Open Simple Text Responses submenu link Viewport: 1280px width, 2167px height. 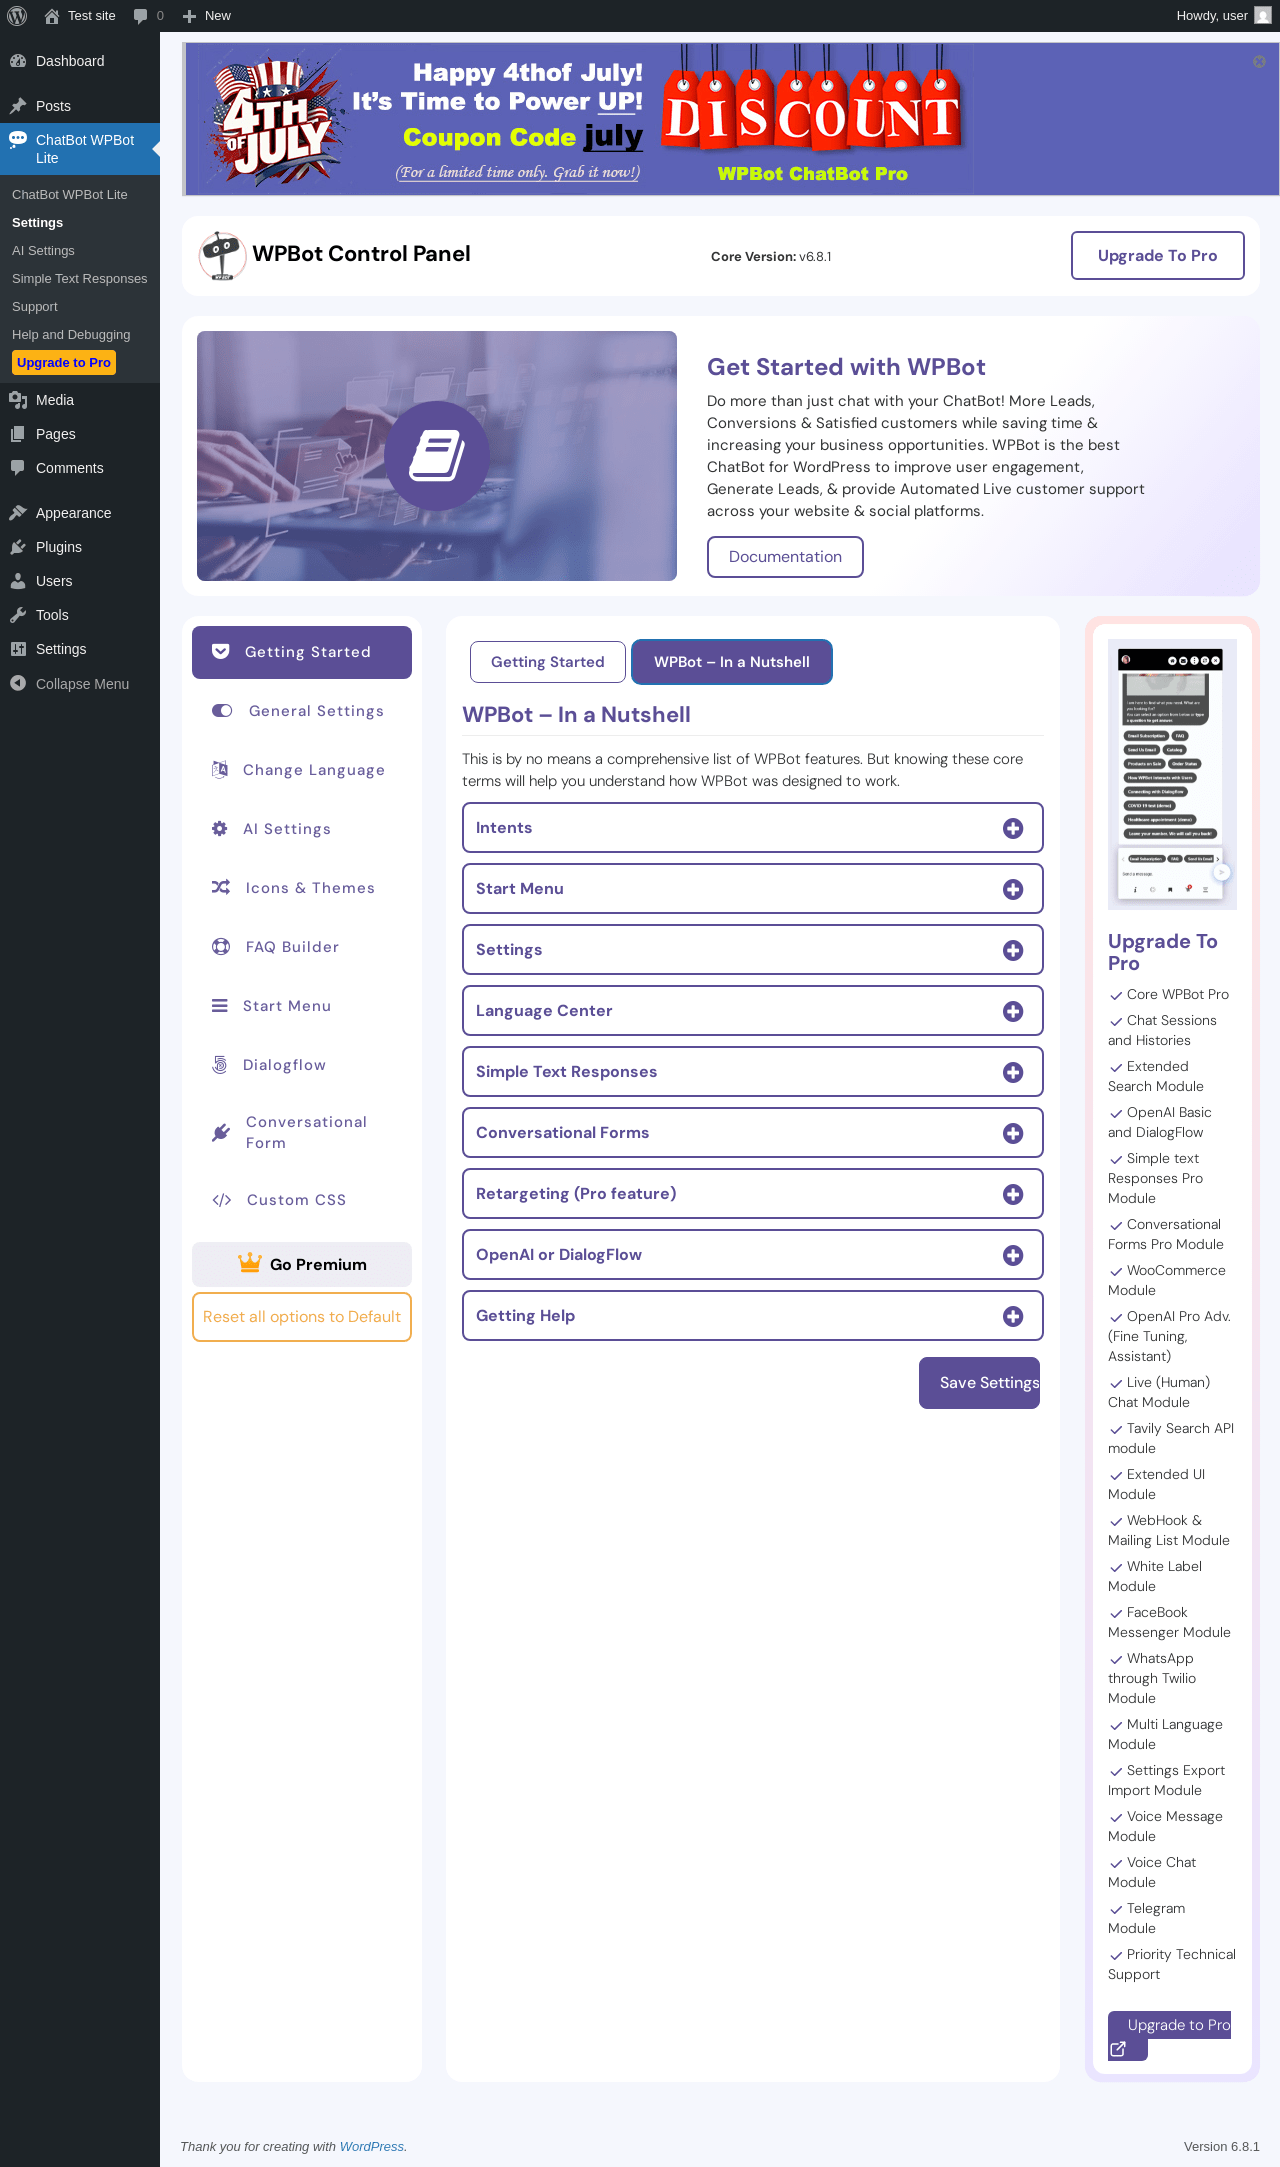(x=79, y=279)
